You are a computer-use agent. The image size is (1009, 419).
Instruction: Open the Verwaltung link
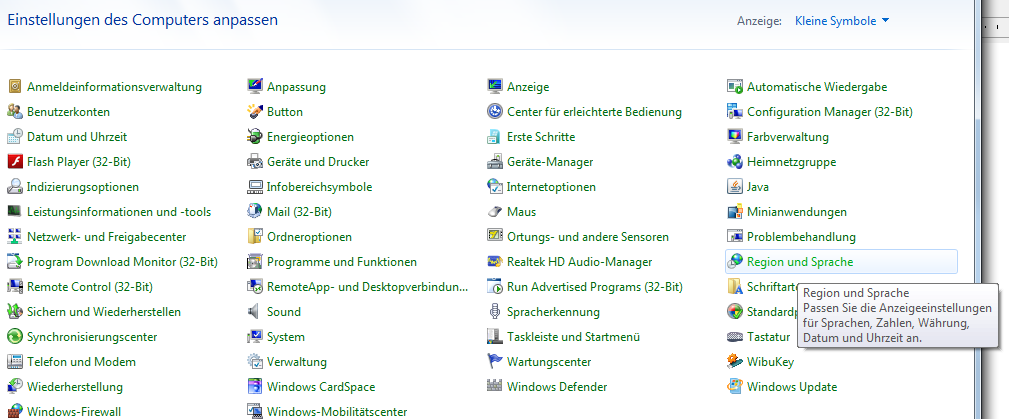pyautogui.click(x=297, y=362)
